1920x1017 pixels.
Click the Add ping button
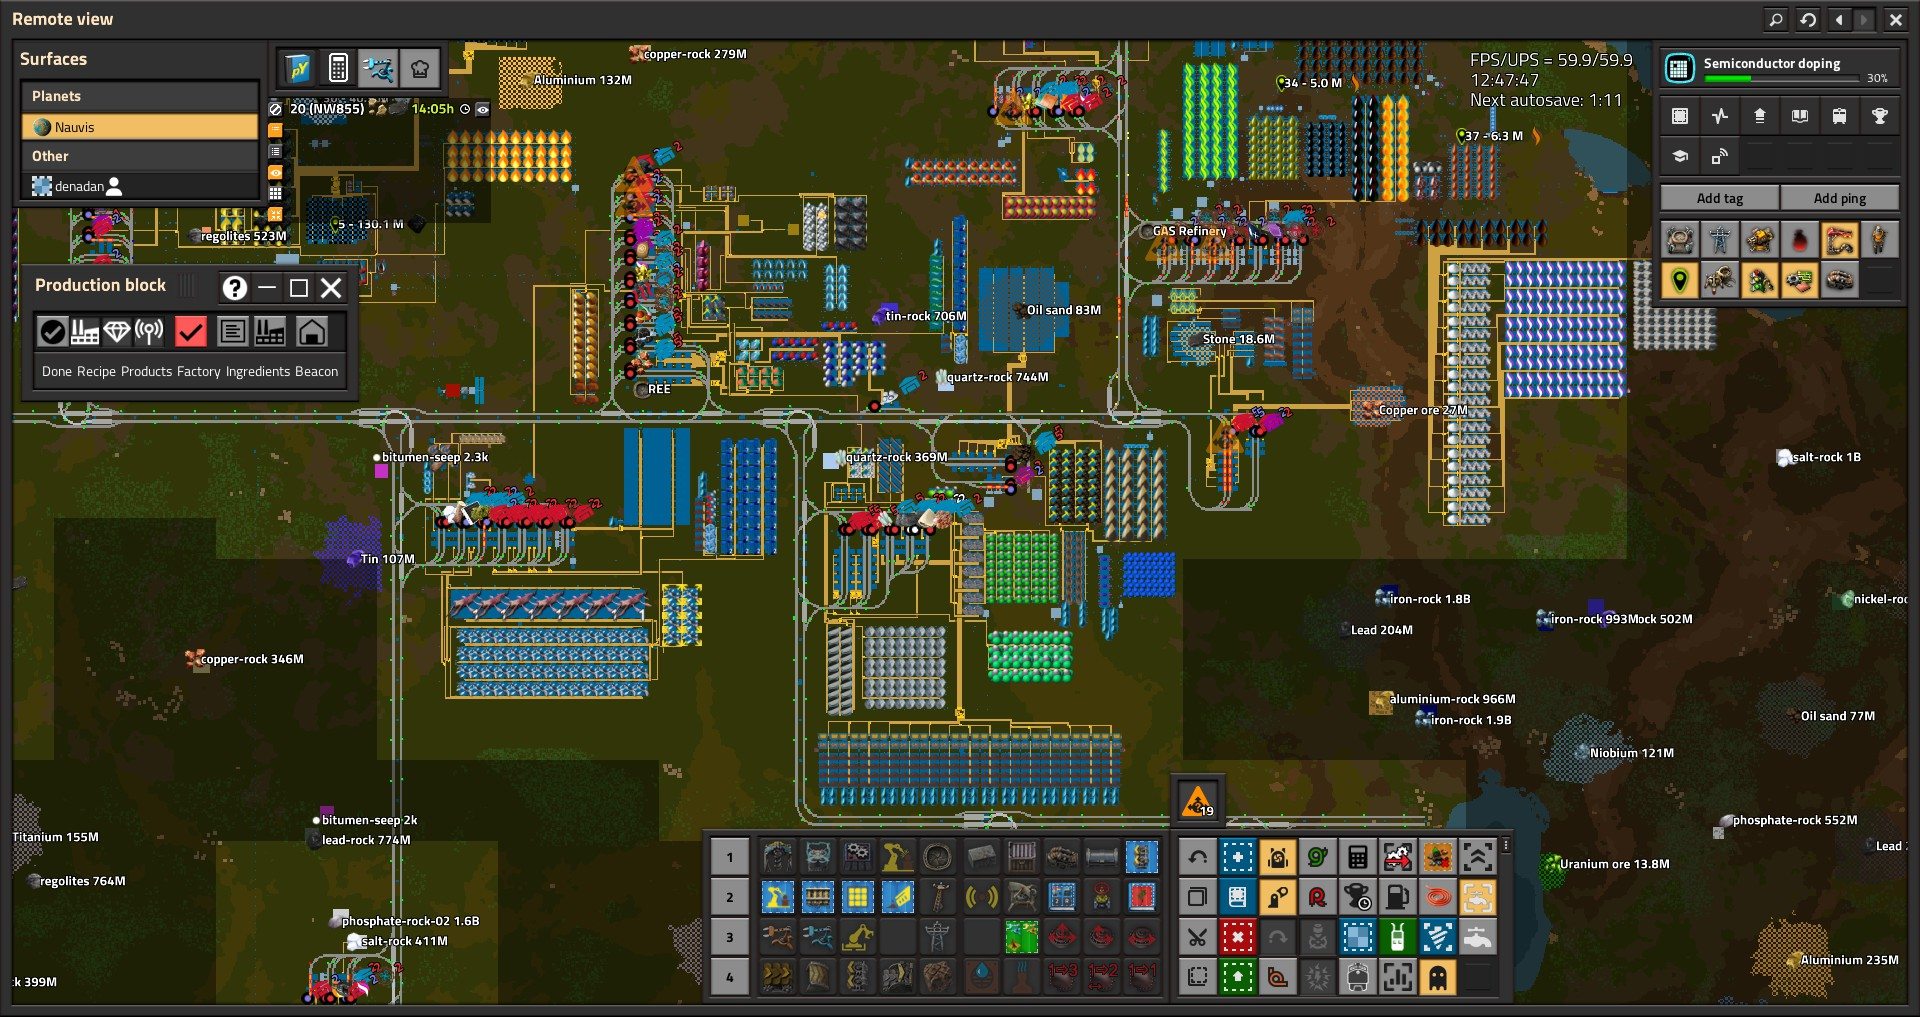click(x=1840, y=198)
